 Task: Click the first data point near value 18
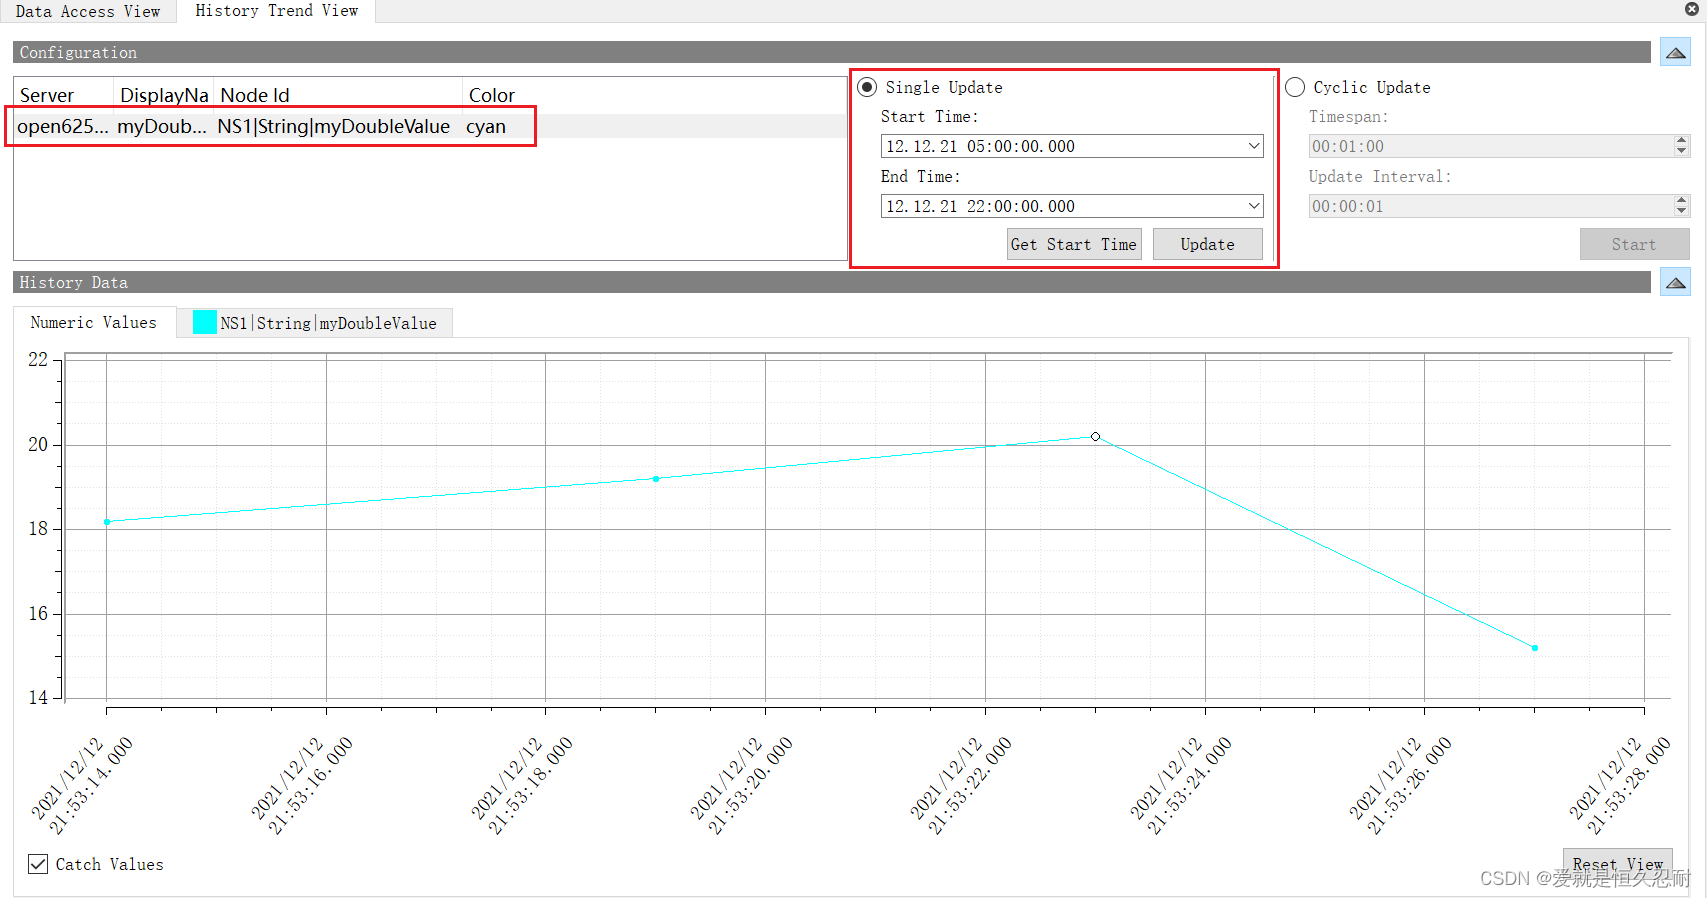pyautogui.click(x=107, y=522)
